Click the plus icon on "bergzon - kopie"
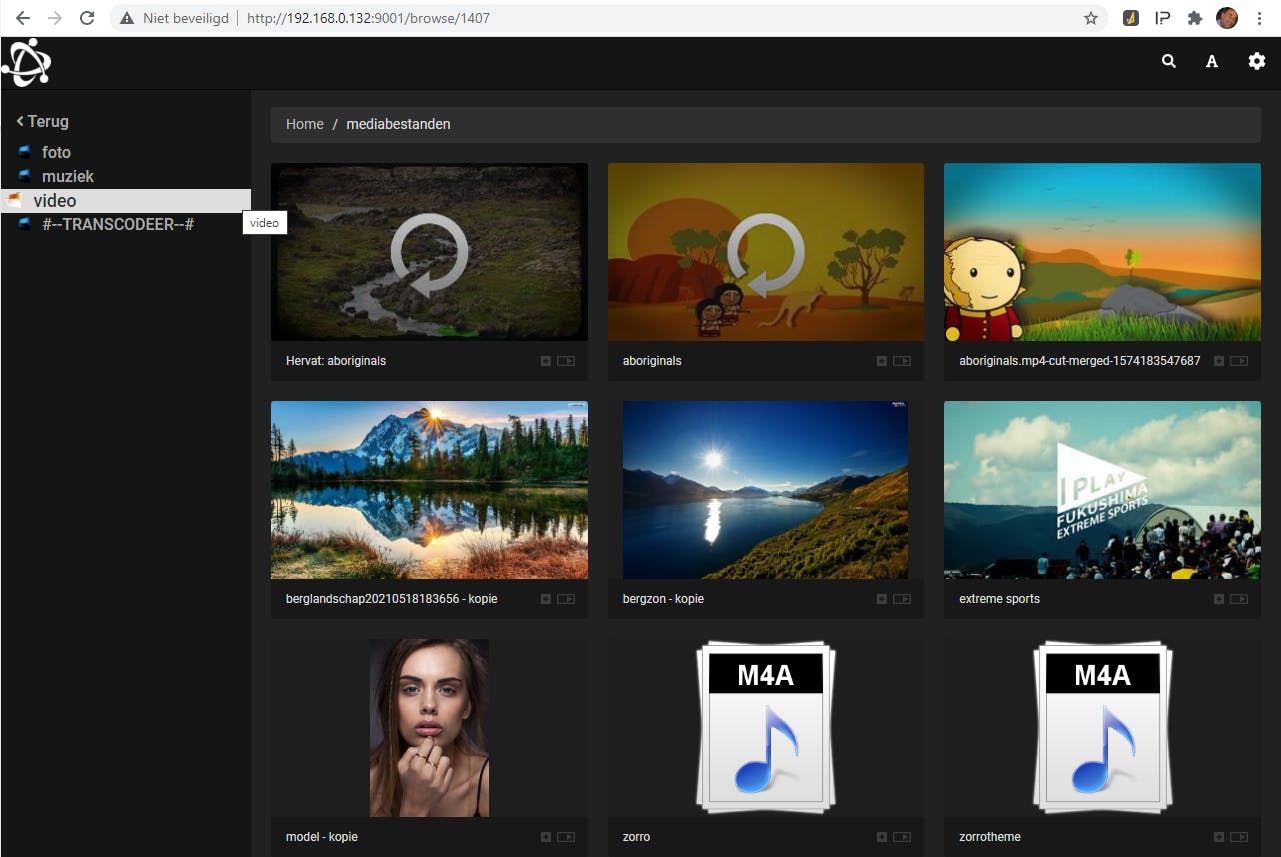The height and width of the screenshot is (857, 1281). (x=882, y=599)
